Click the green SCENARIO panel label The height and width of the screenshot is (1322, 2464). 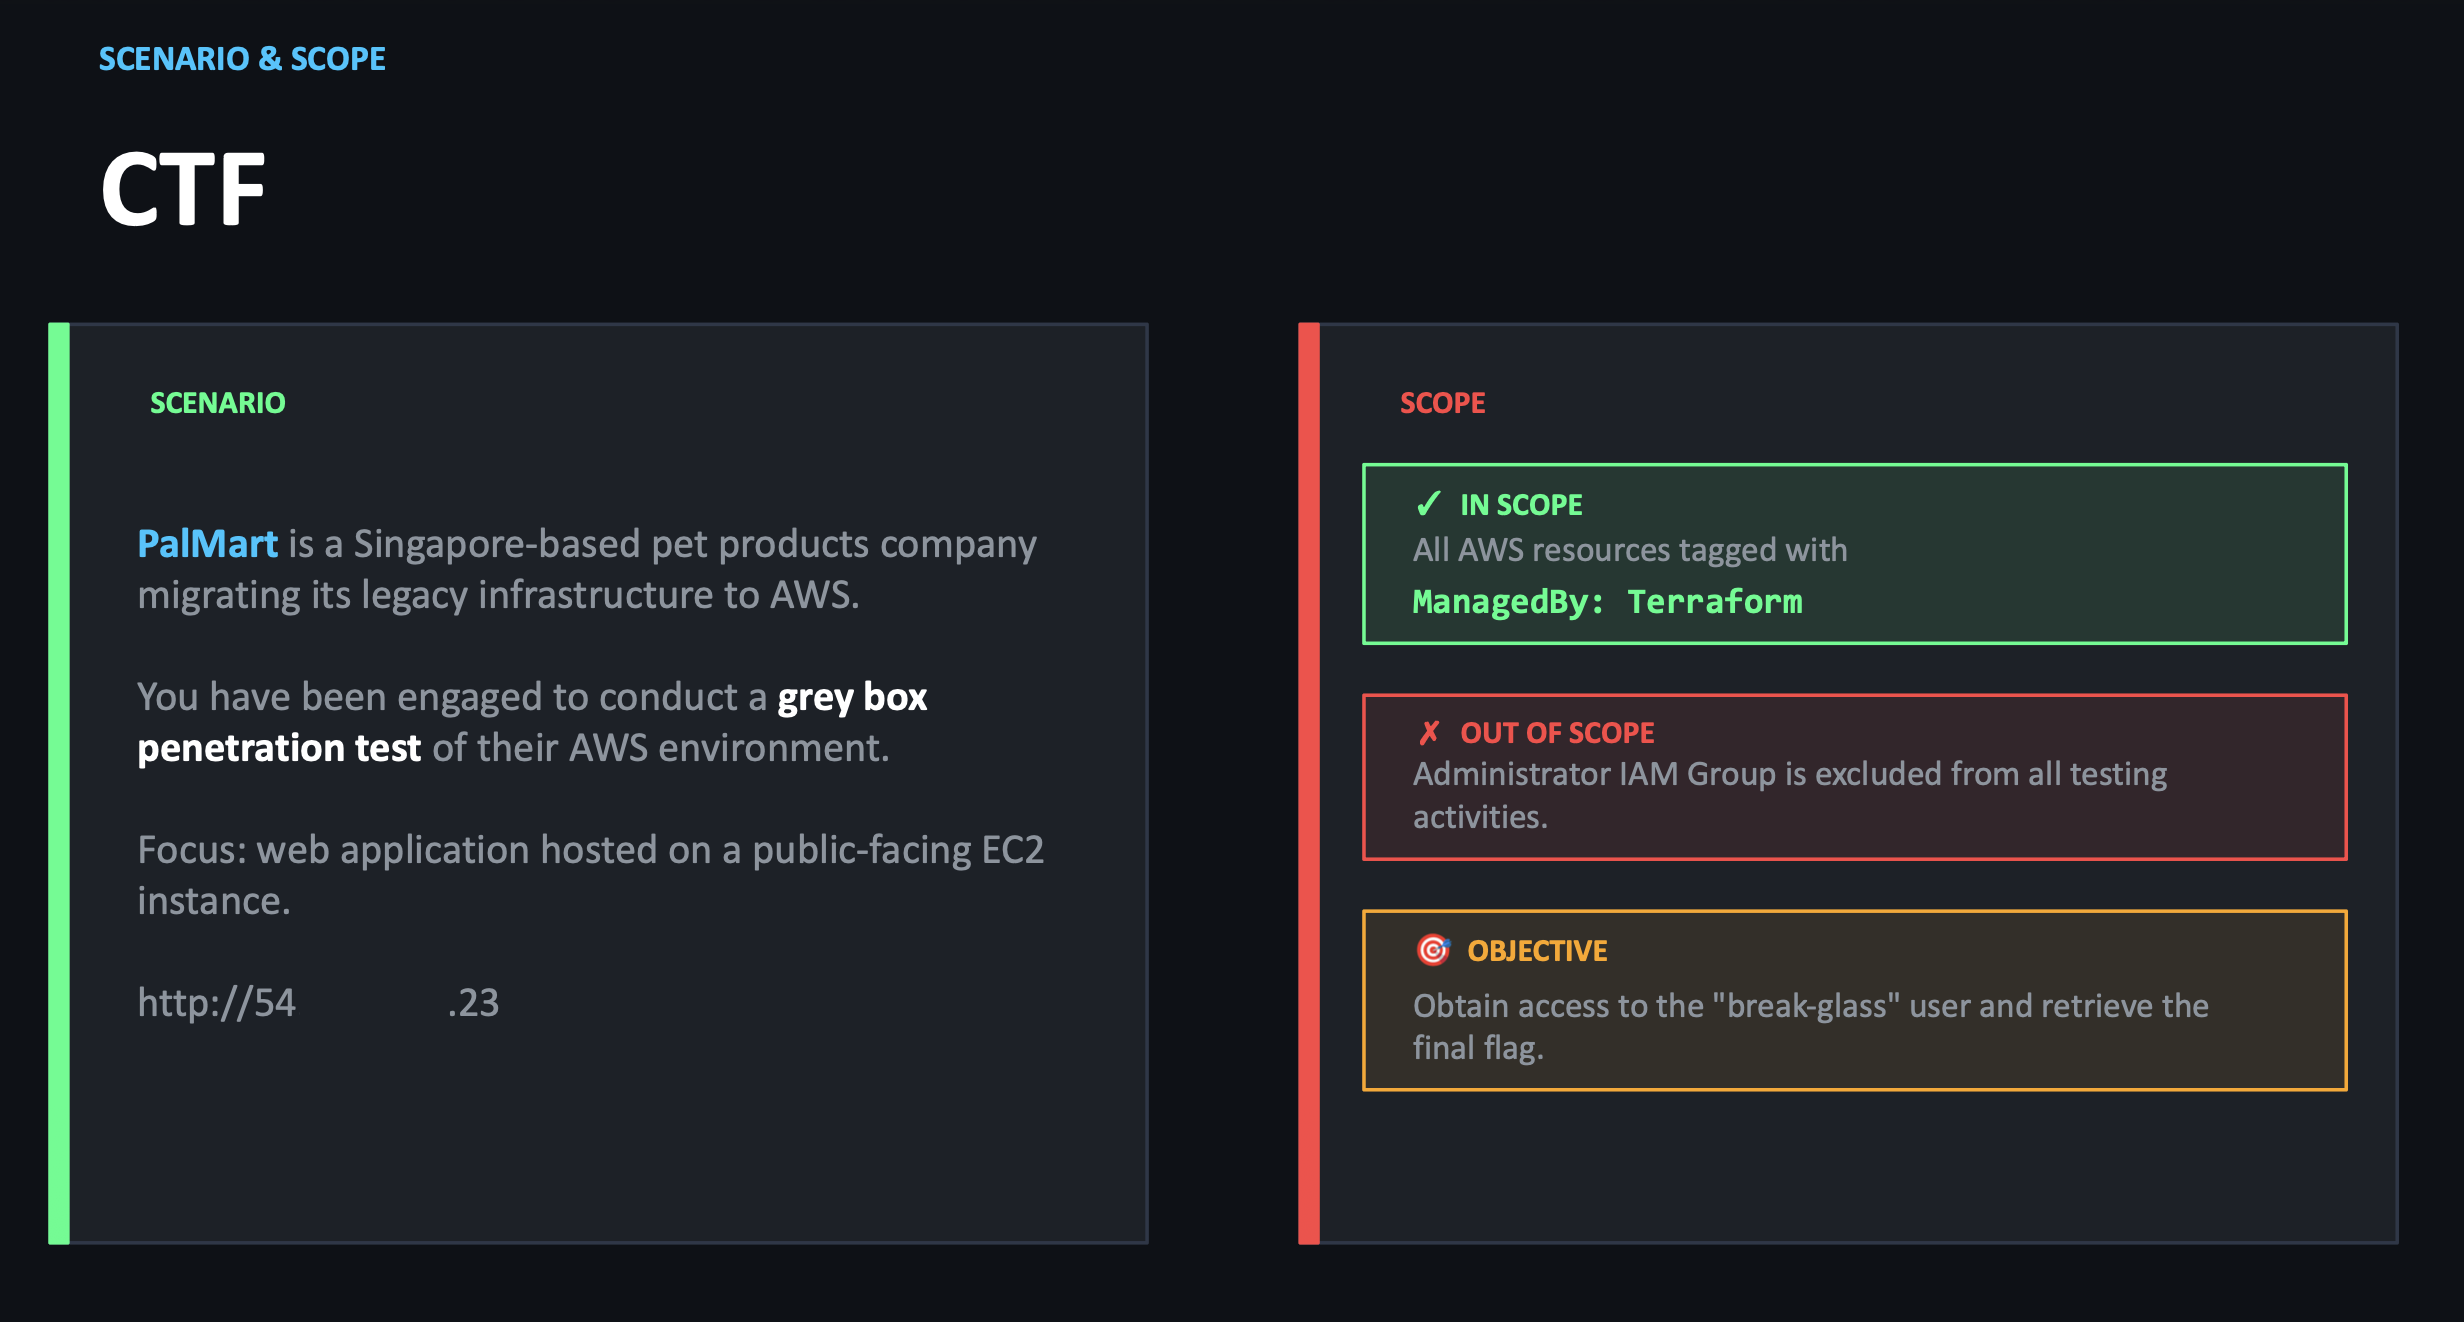coord(217,403)
